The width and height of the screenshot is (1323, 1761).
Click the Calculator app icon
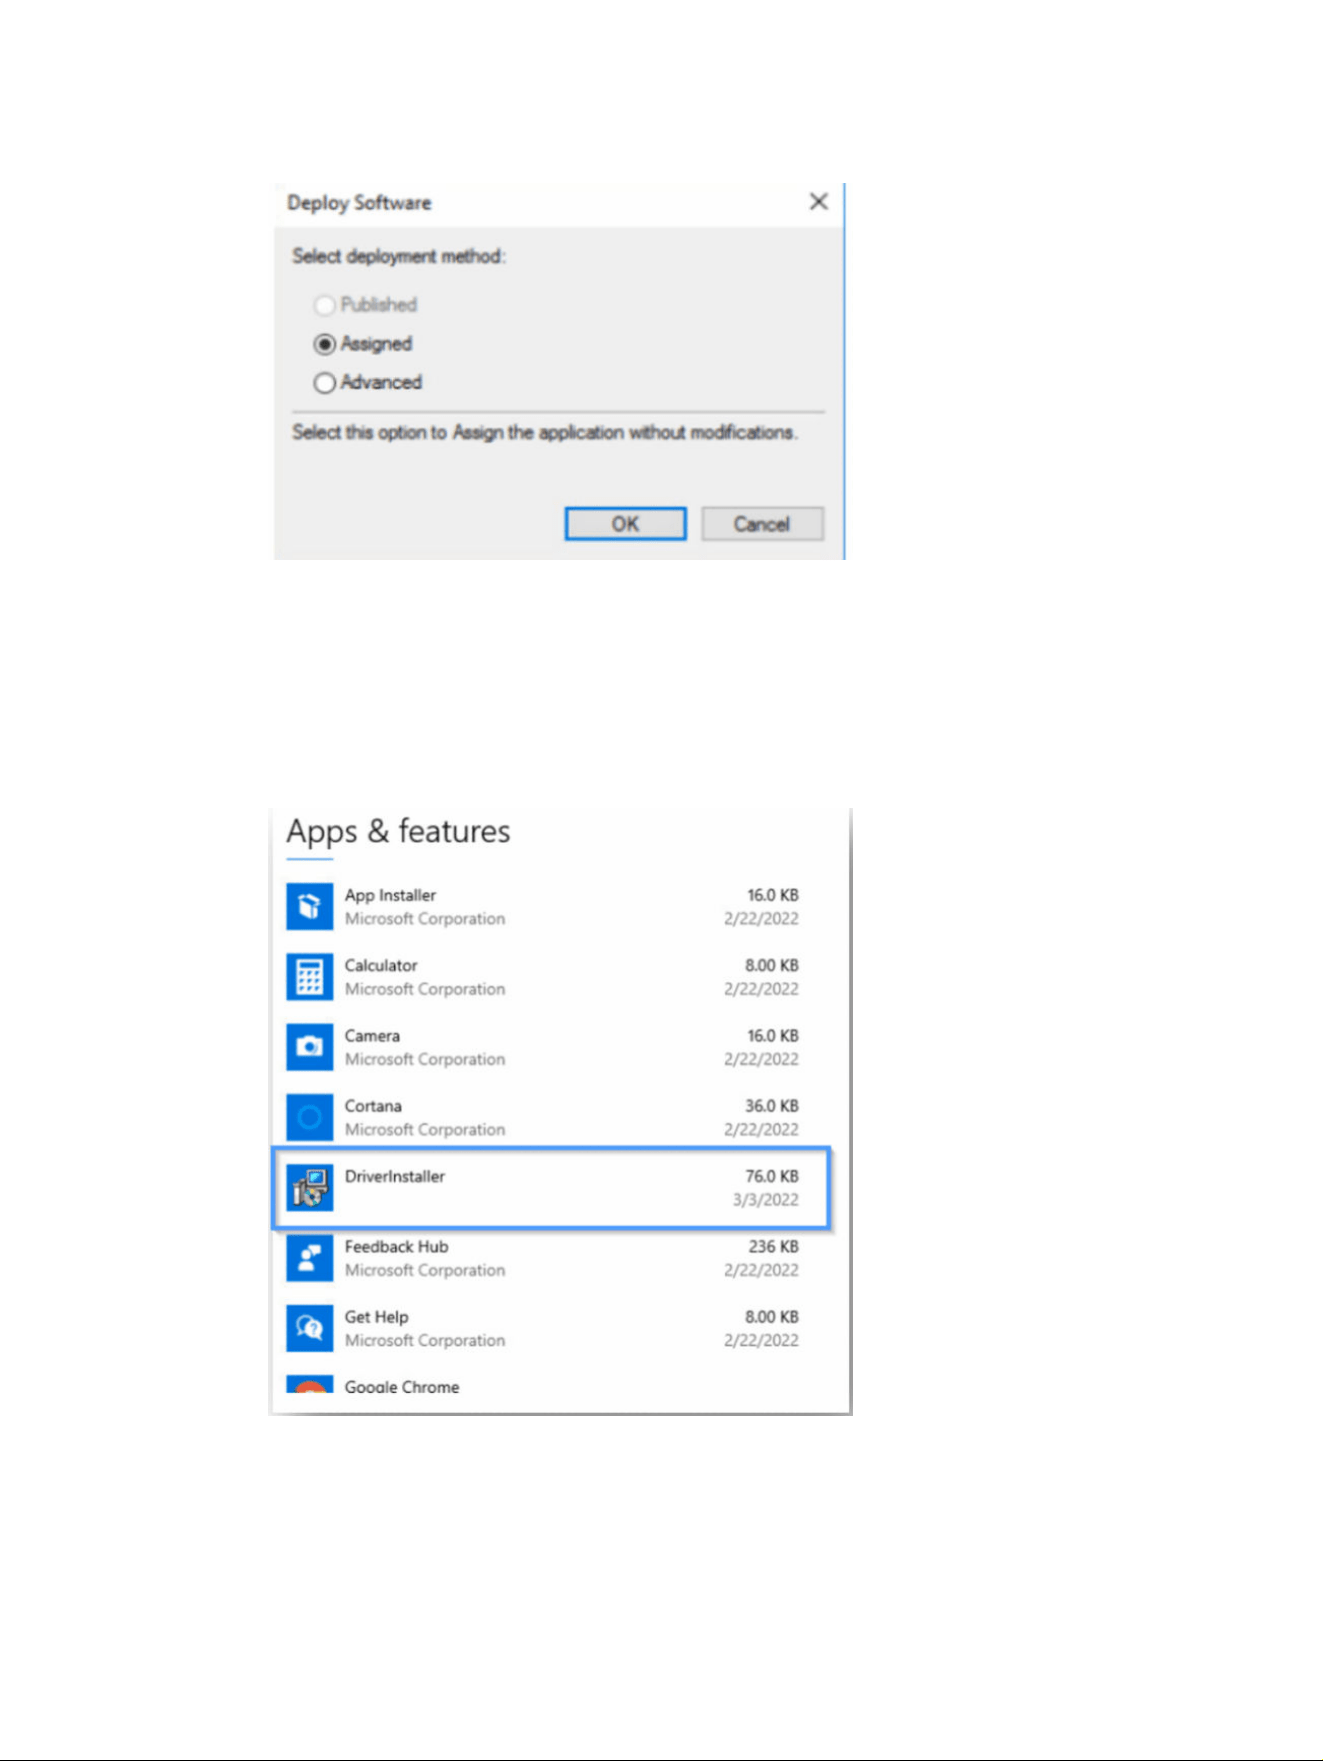click(x=310, y=977)
